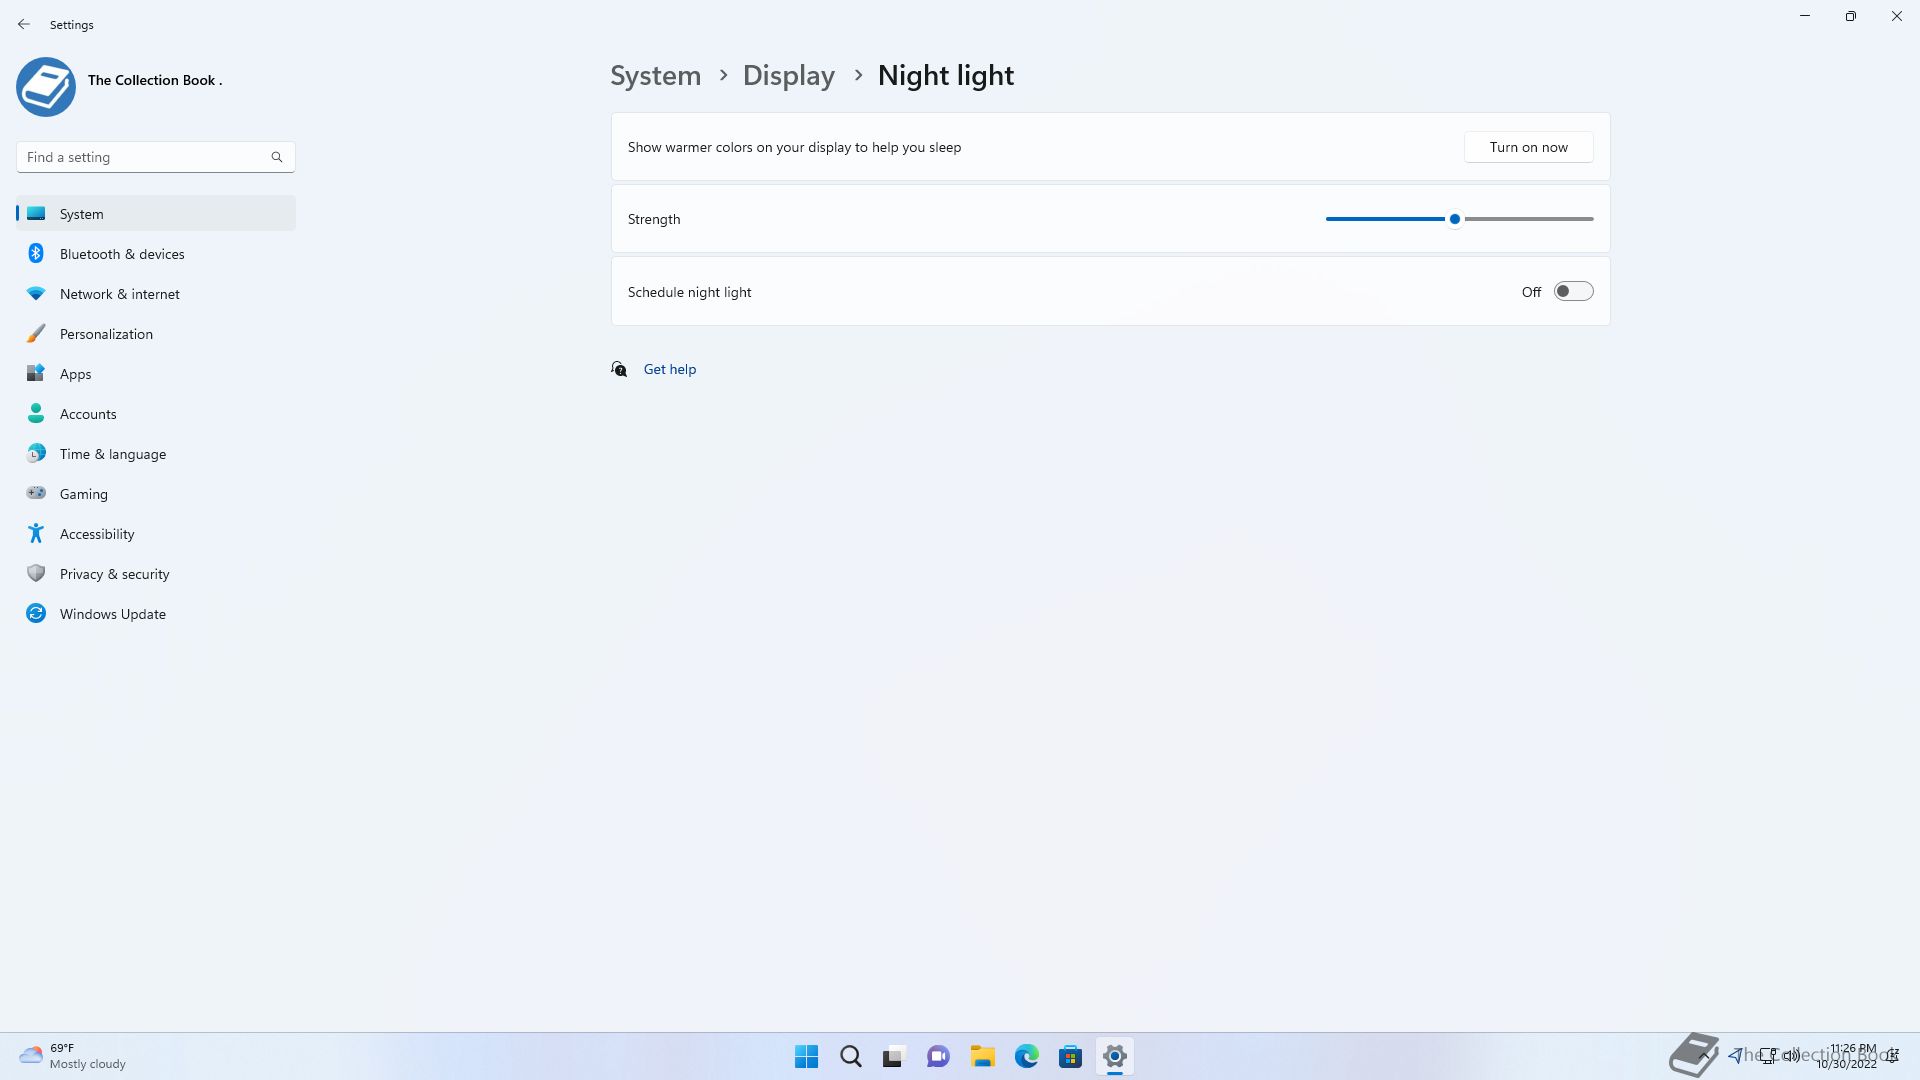Image resolution: width=1920 pixels, height=1080 pixels.
Task: Click the Accounts person icon
Action: point(36,413)
